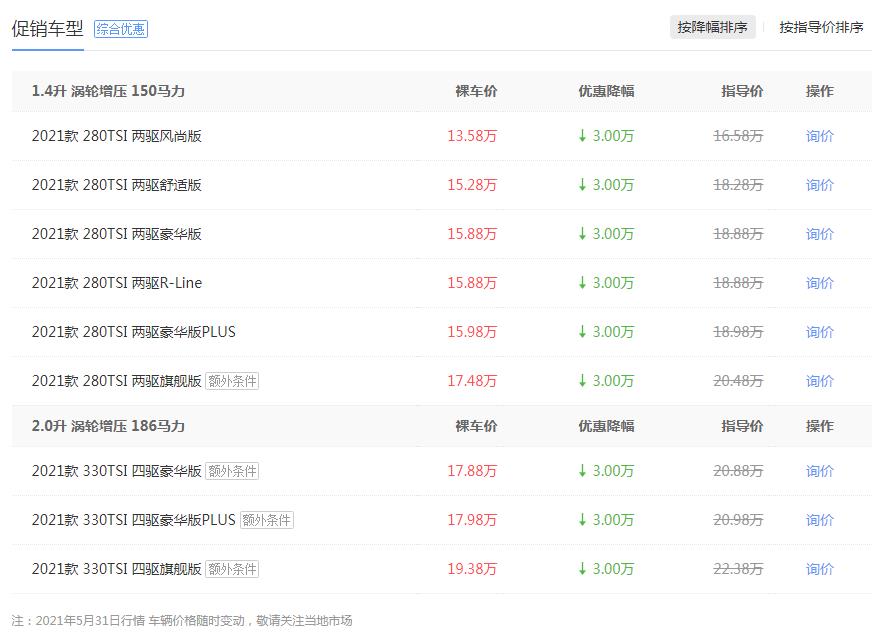Click 询价 for 280TSI 两驱豪华版PLUS
Image resolution: width=888 pixels, height=636 pixels.
[819, 332]
